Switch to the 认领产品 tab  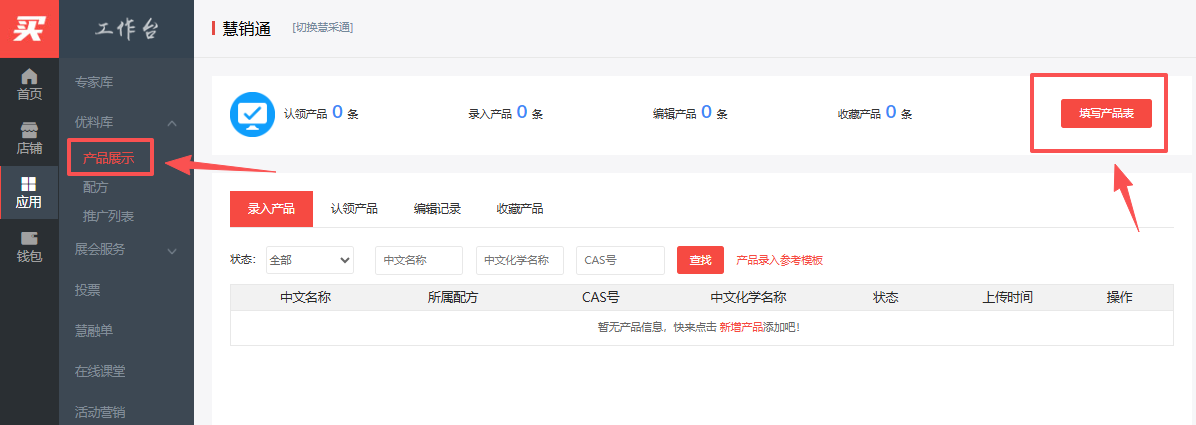[354, 209]
